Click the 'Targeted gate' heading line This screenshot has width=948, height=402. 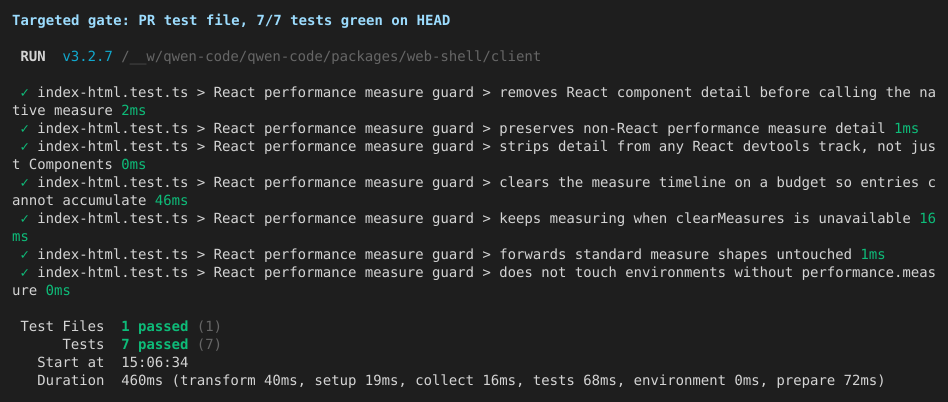tap(231, 21)
